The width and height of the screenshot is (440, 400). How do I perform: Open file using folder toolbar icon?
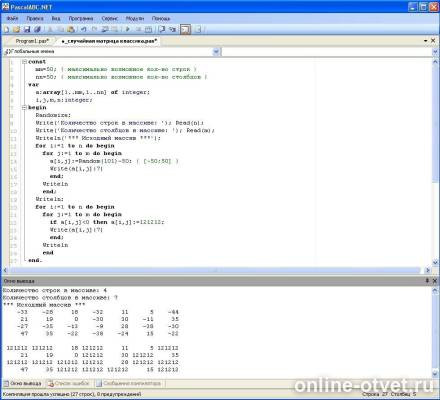coord(16,29)
